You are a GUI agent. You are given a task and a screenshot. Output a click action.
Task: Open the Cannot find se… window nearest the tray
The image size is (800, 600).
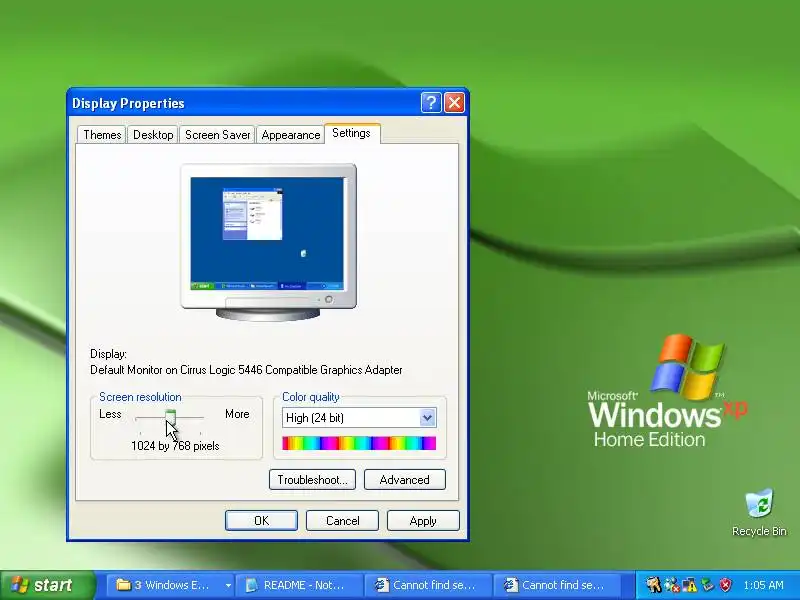pyautogui.click(x=557, y=585)
